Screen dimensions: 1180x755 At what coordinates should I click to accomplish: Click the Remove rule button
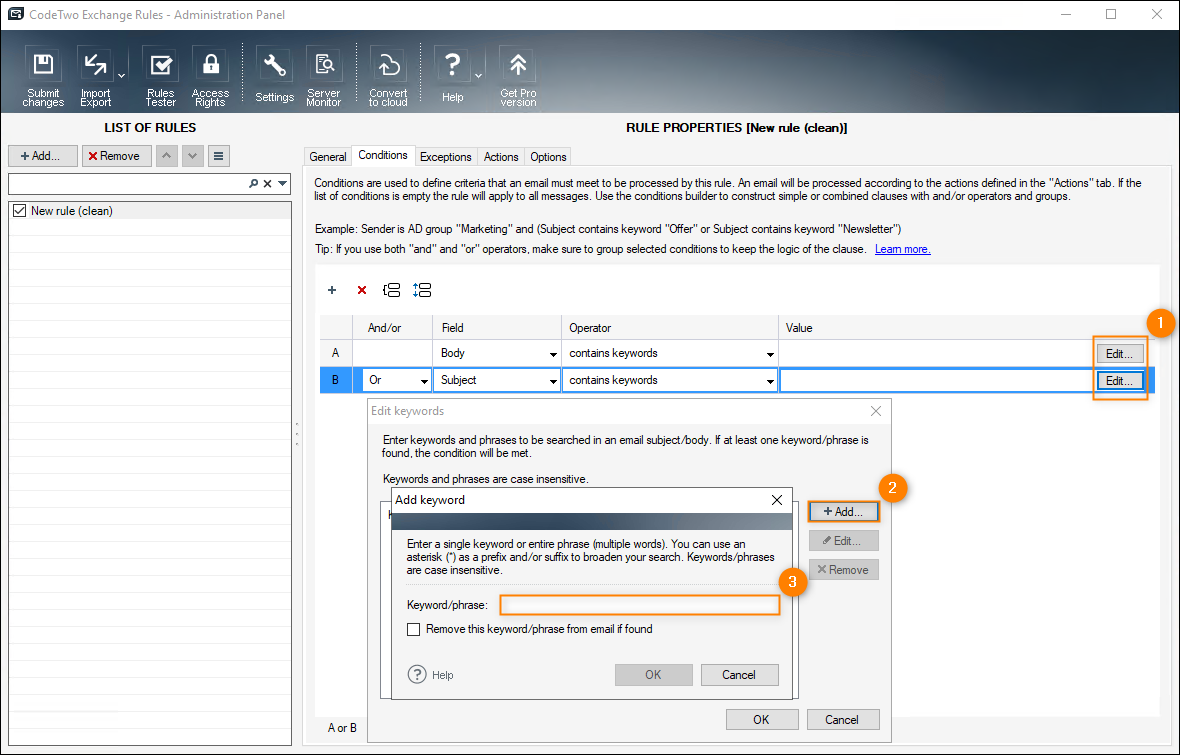pyautogui.click(x=117, y=156)
